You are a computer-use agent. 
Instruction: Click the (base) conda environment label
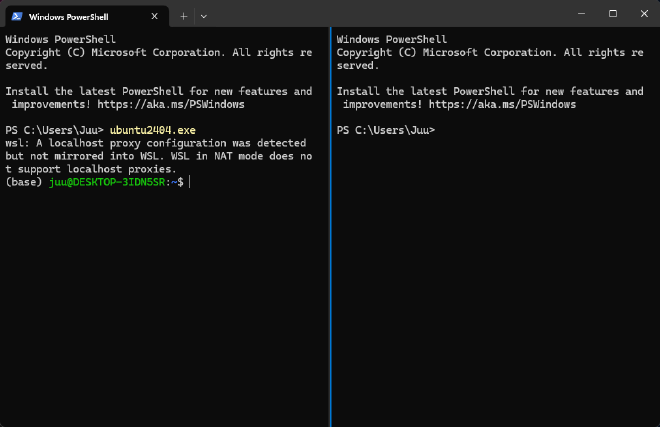point(24,182)
